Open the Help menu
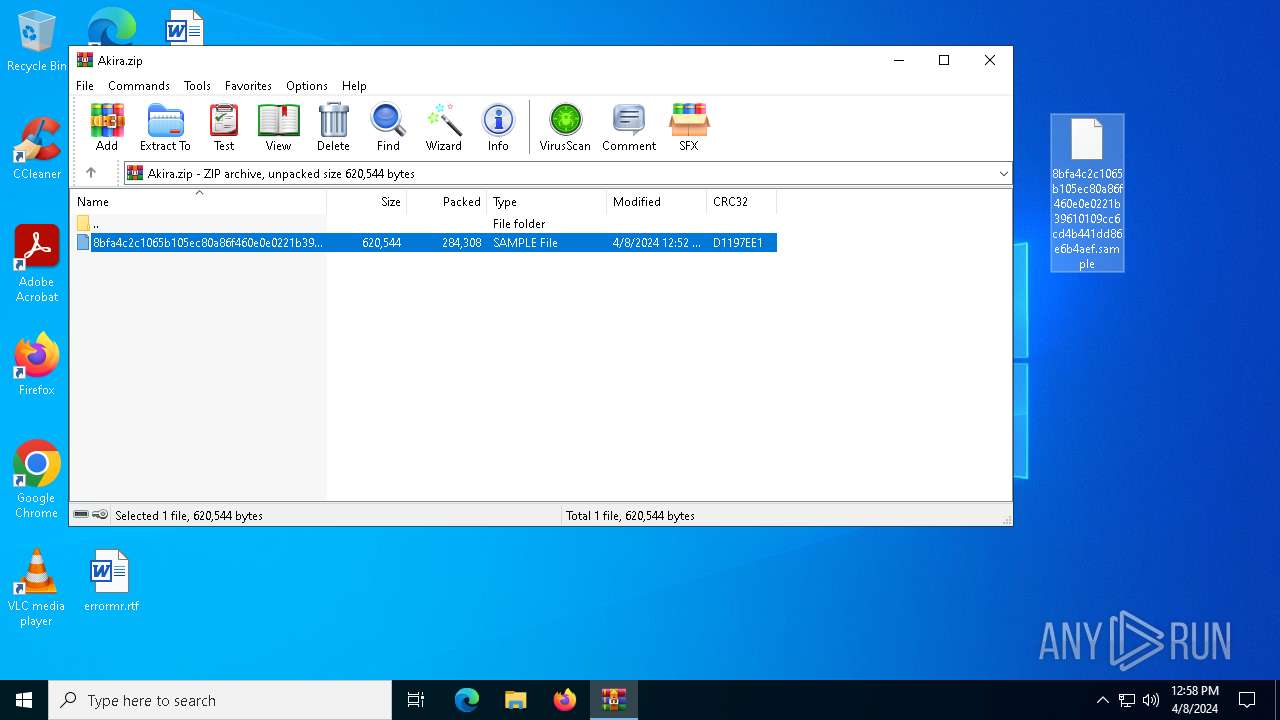 point(354,86)
